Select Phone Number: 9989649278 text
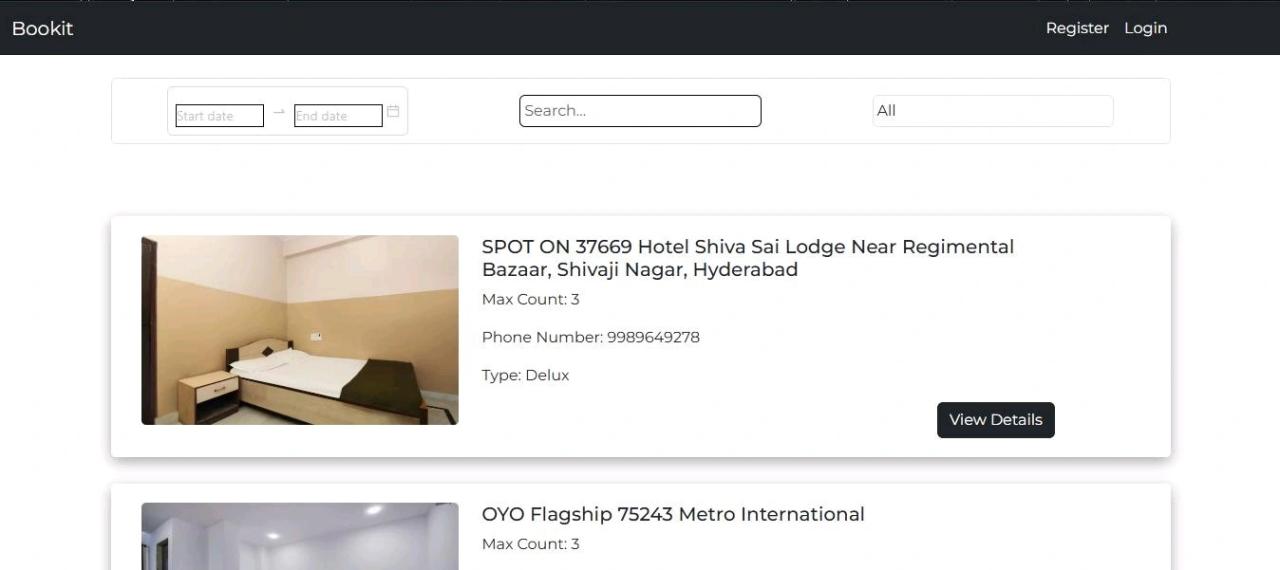1280x570 pixels. [591, 337]
